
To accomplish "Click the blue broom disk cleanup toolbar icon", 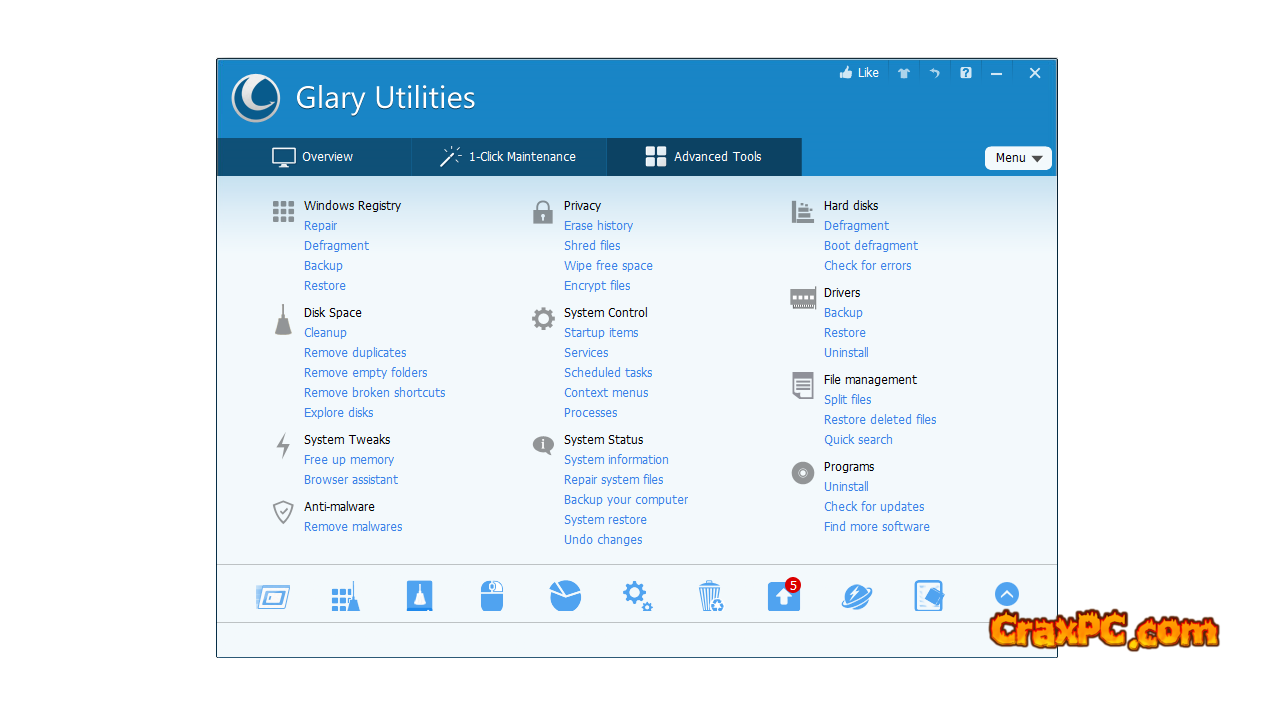I will click(x=420, y=596).
